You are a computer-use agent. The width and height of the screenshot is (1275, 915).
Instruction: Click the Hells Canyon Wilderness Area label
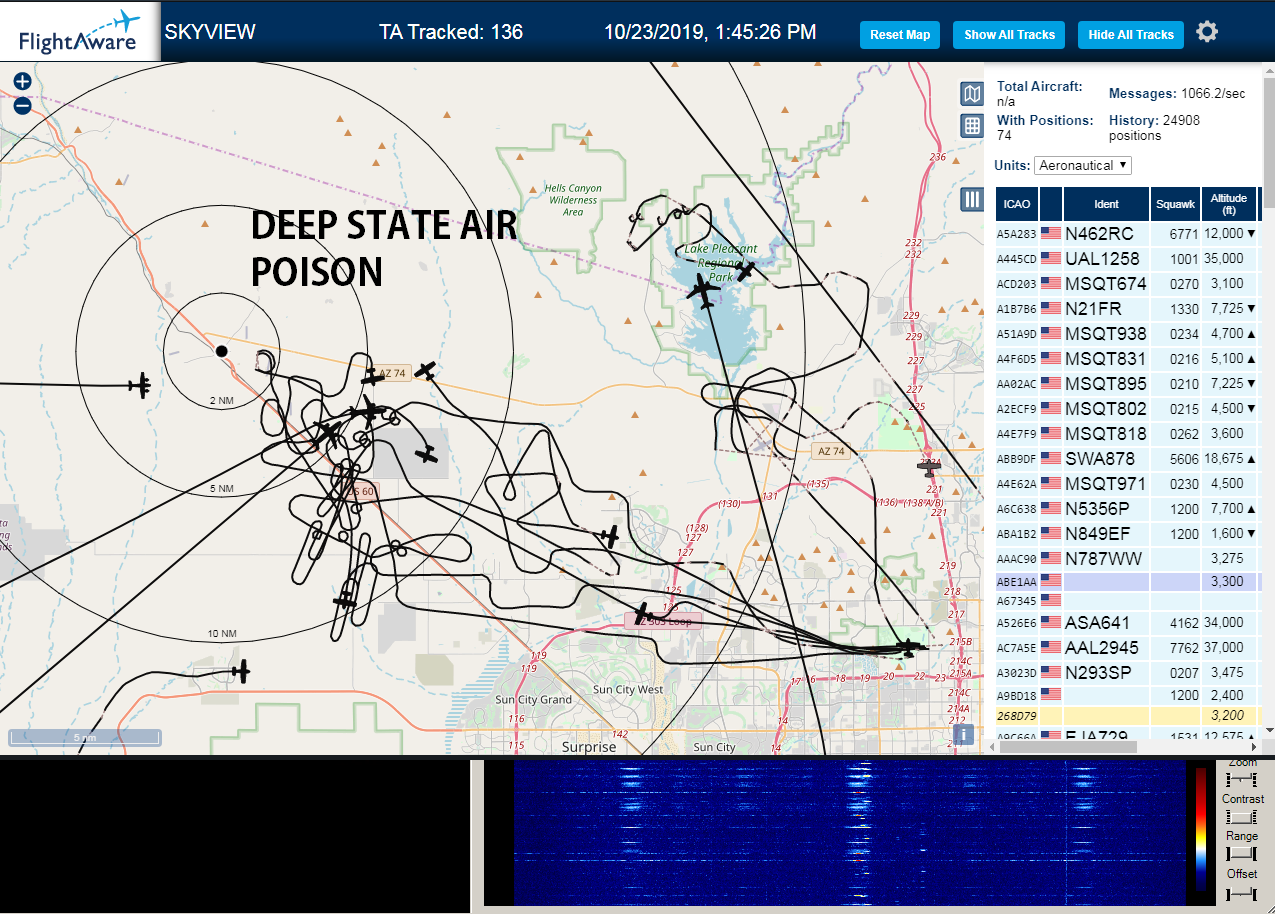(x=573, y=199)
